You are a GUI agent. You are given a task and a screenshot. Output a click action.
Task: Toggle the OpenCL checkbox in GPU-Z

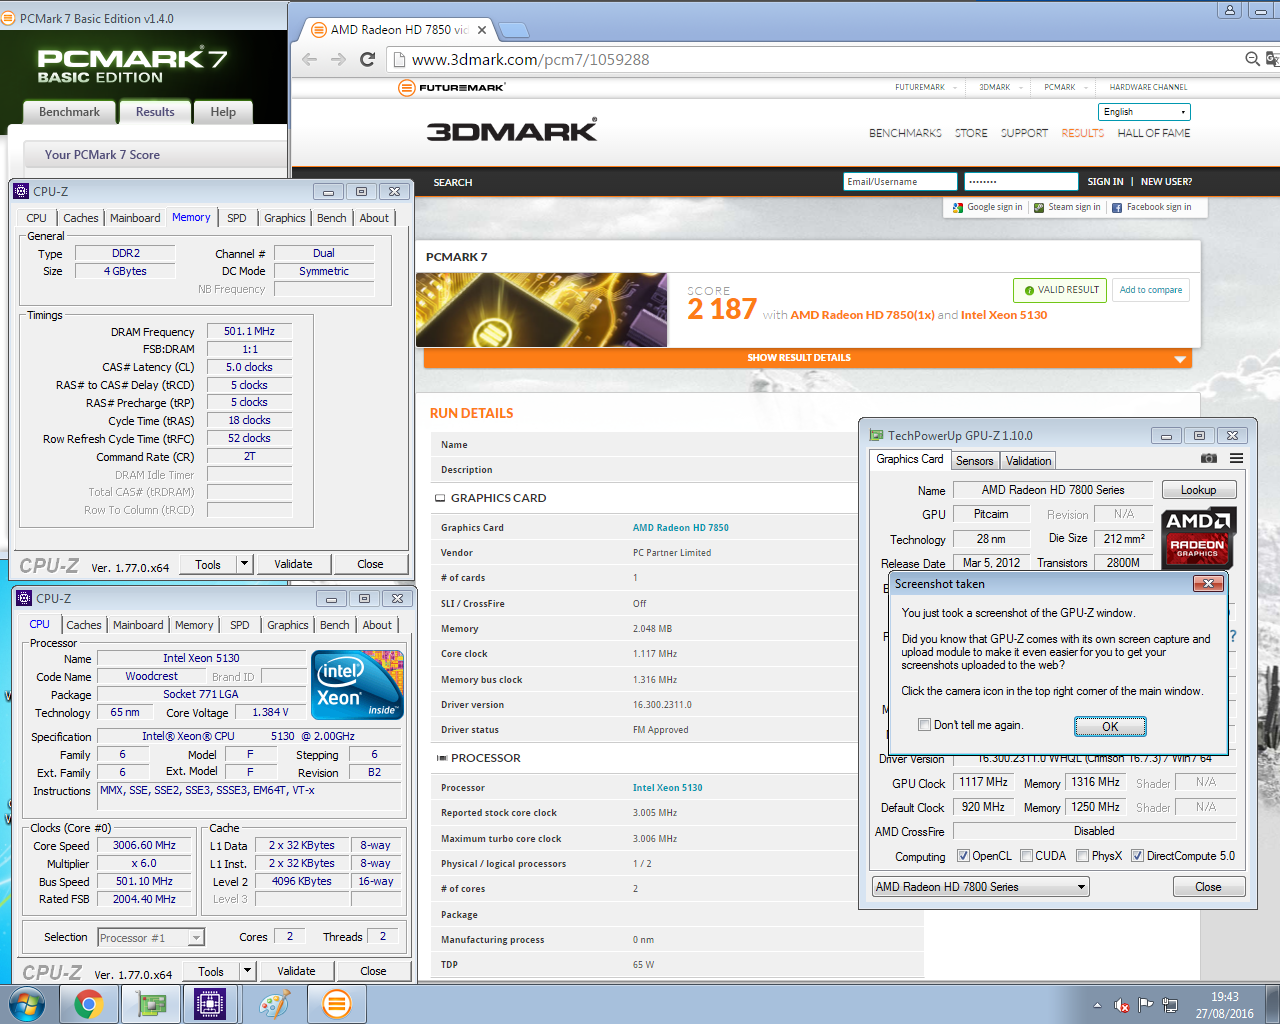point(963,856)
